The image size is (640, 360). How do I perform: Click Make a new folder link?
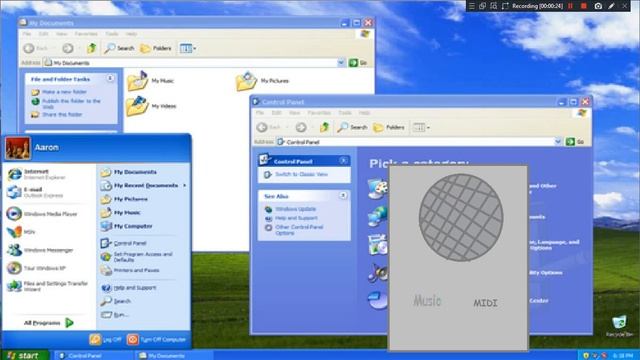[64, 92]
